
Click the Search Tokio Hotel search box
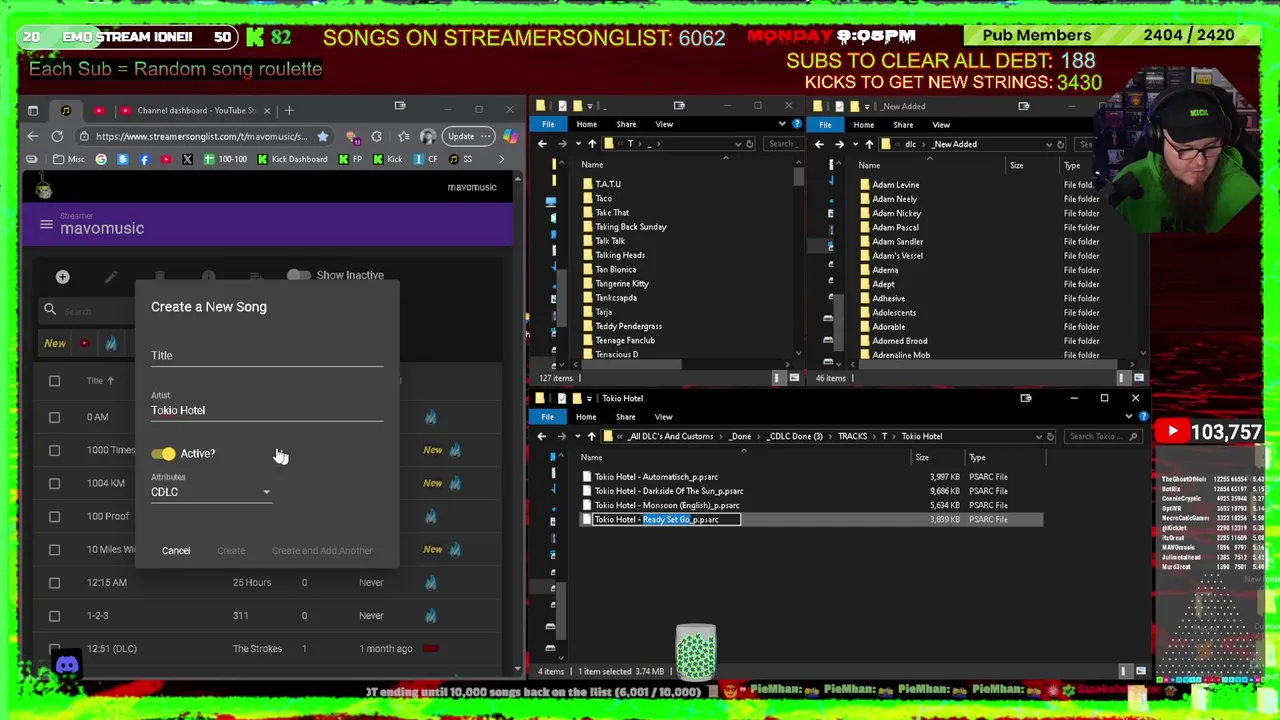tap(1104, 436)
